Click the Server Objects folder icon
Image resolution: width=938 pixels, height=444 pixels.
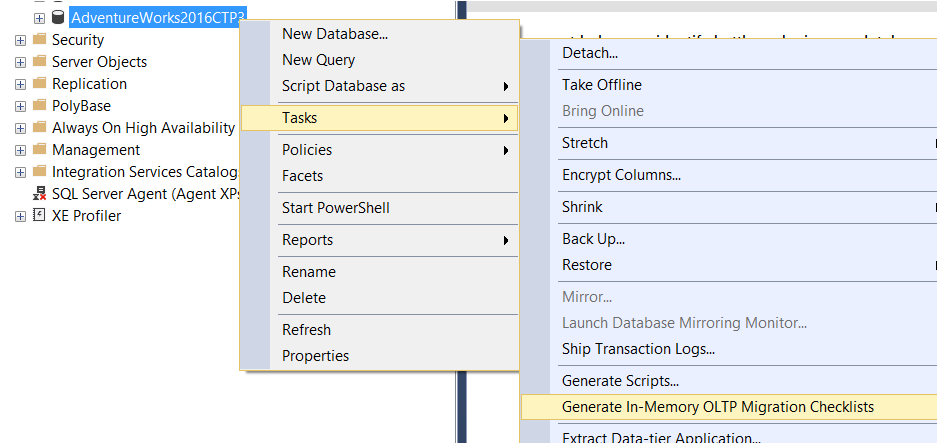point(39,62)
